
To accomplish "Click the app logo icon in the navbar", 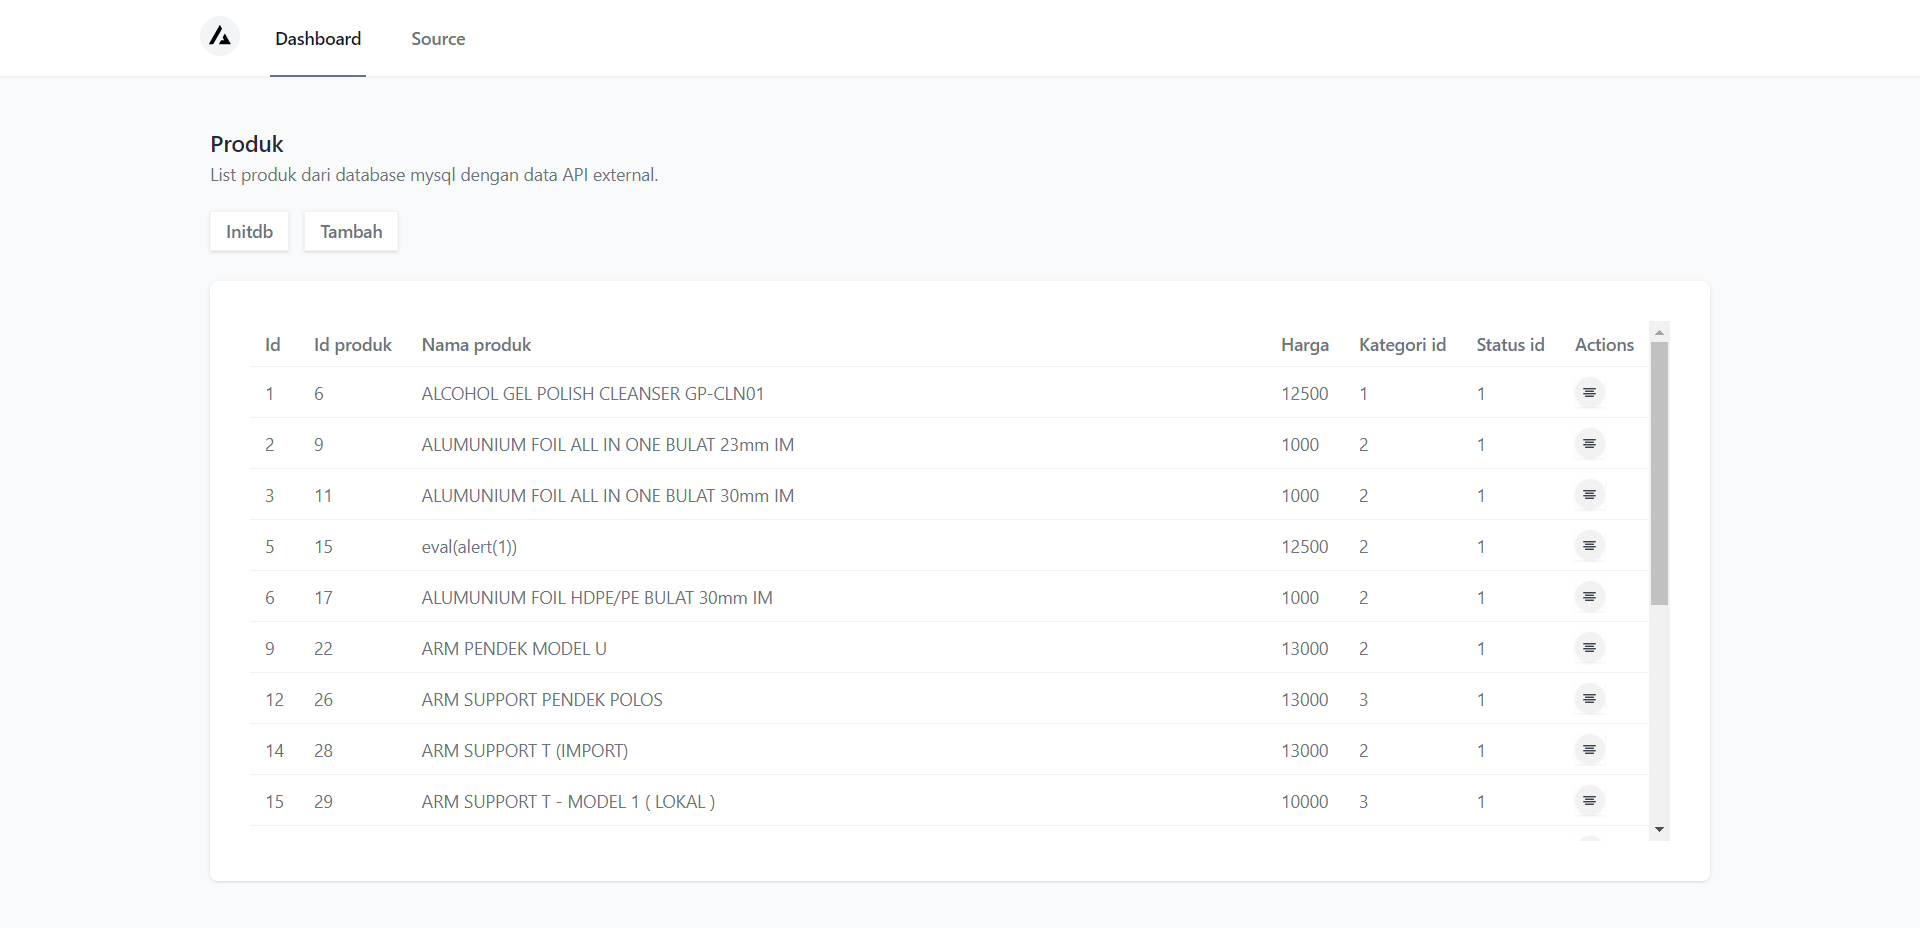I will pos(219,35).
